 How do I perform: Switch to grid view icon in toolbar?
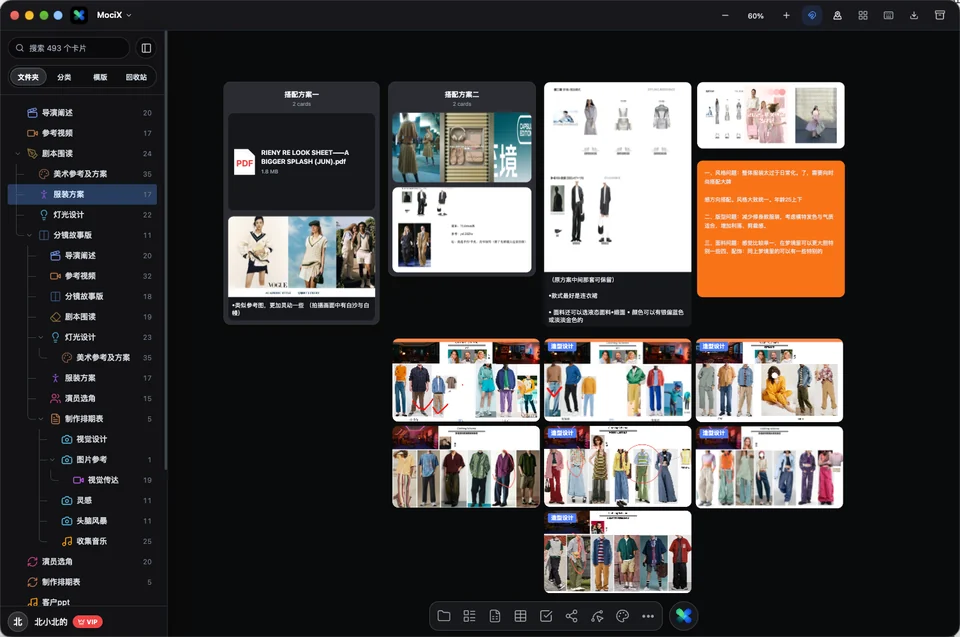tap(863, 15)
